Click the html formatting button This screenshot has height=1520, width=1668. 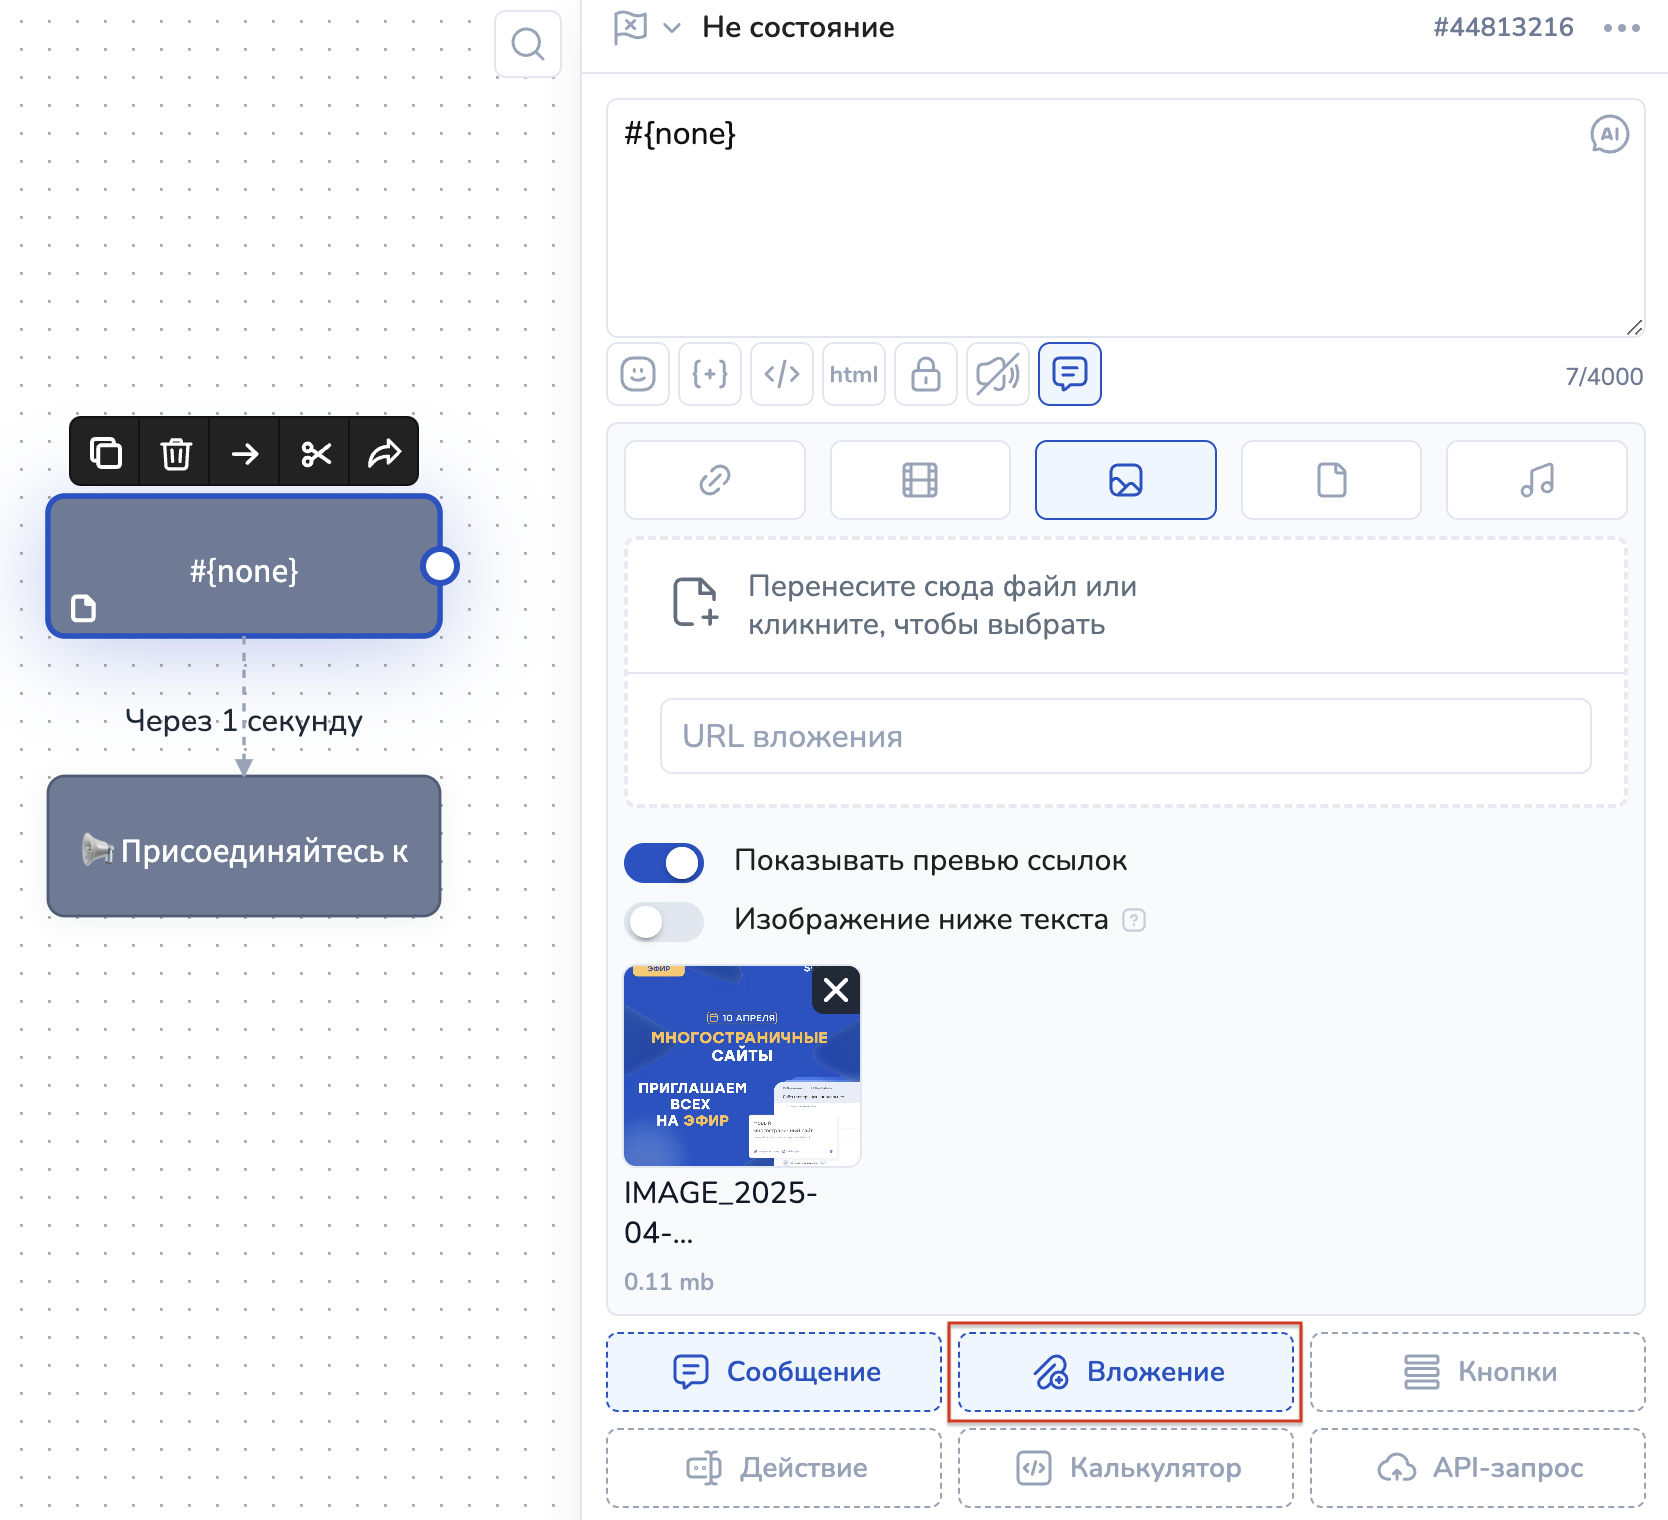click(x=853, y=374)
